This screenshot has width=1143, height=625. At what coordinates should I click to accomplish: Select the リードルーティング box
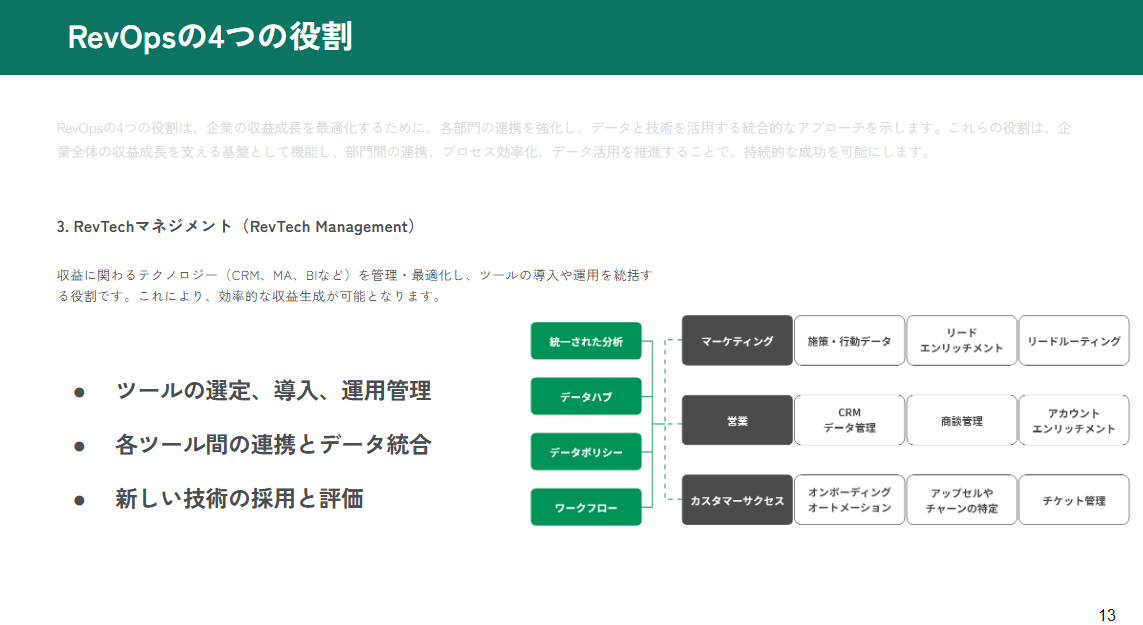point(1073,341)
